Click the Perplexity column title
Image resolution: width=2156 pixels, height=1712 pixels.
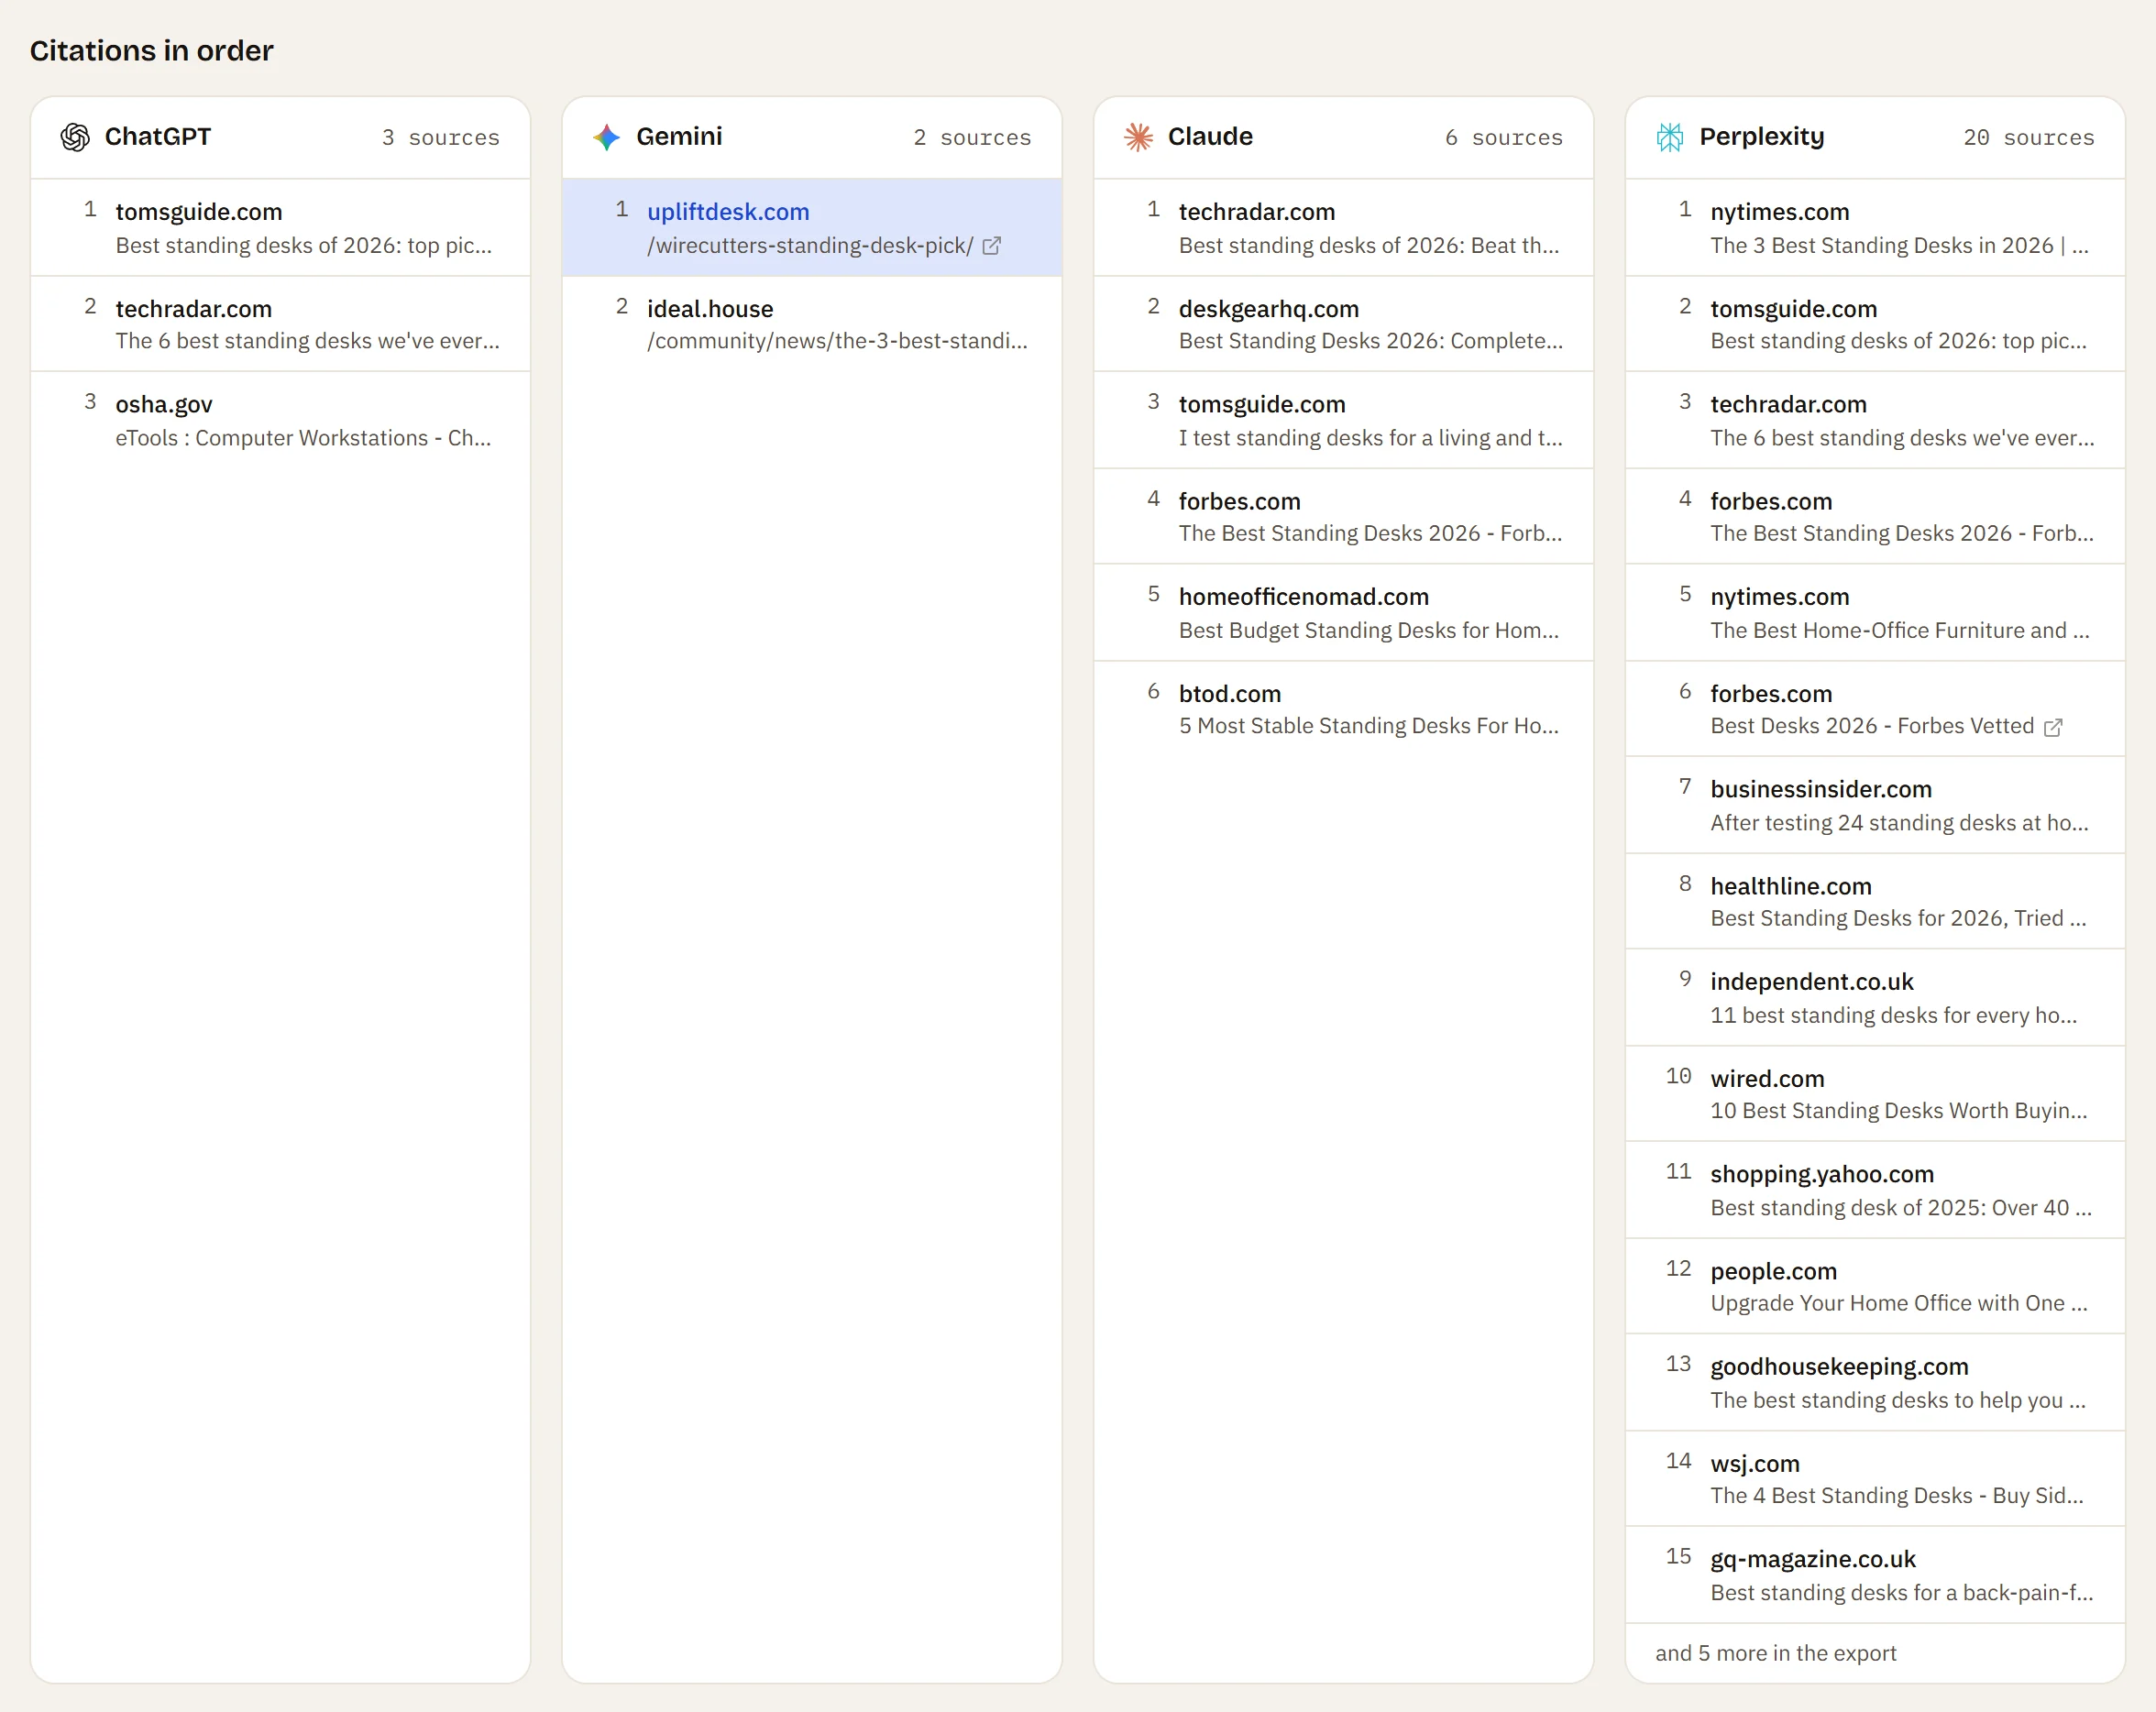pyautogui.click(x=1762, y=137)
